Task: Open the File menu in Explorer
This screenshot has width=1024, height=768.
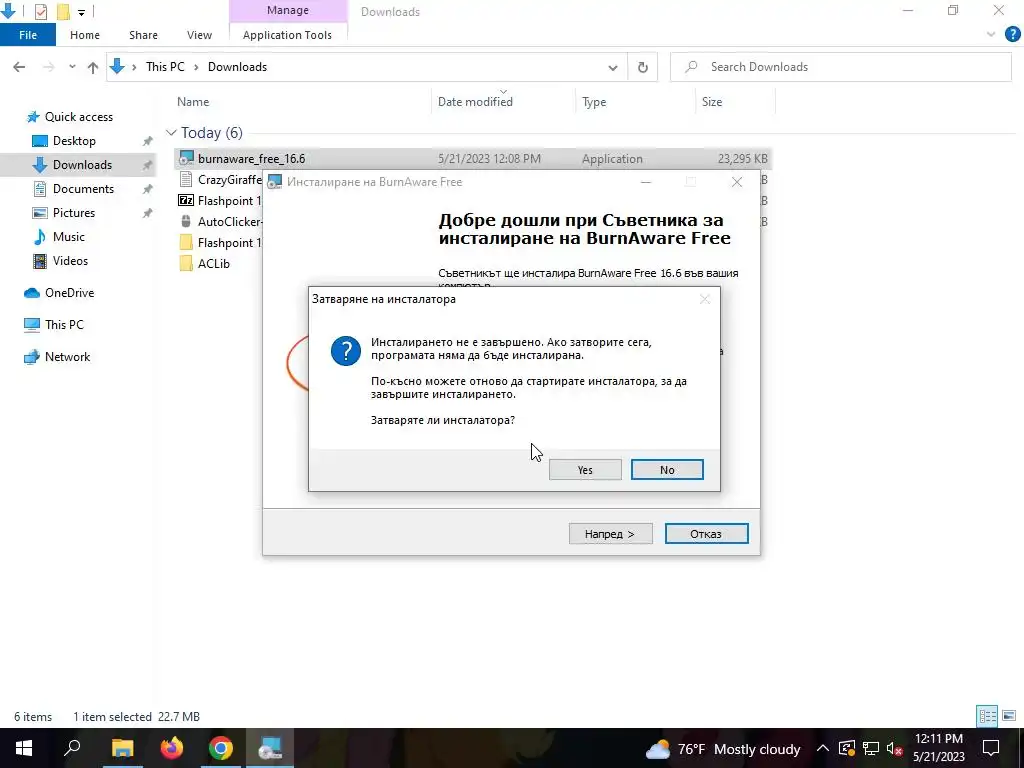Action: pyautogui.click(x=27, y=35)
